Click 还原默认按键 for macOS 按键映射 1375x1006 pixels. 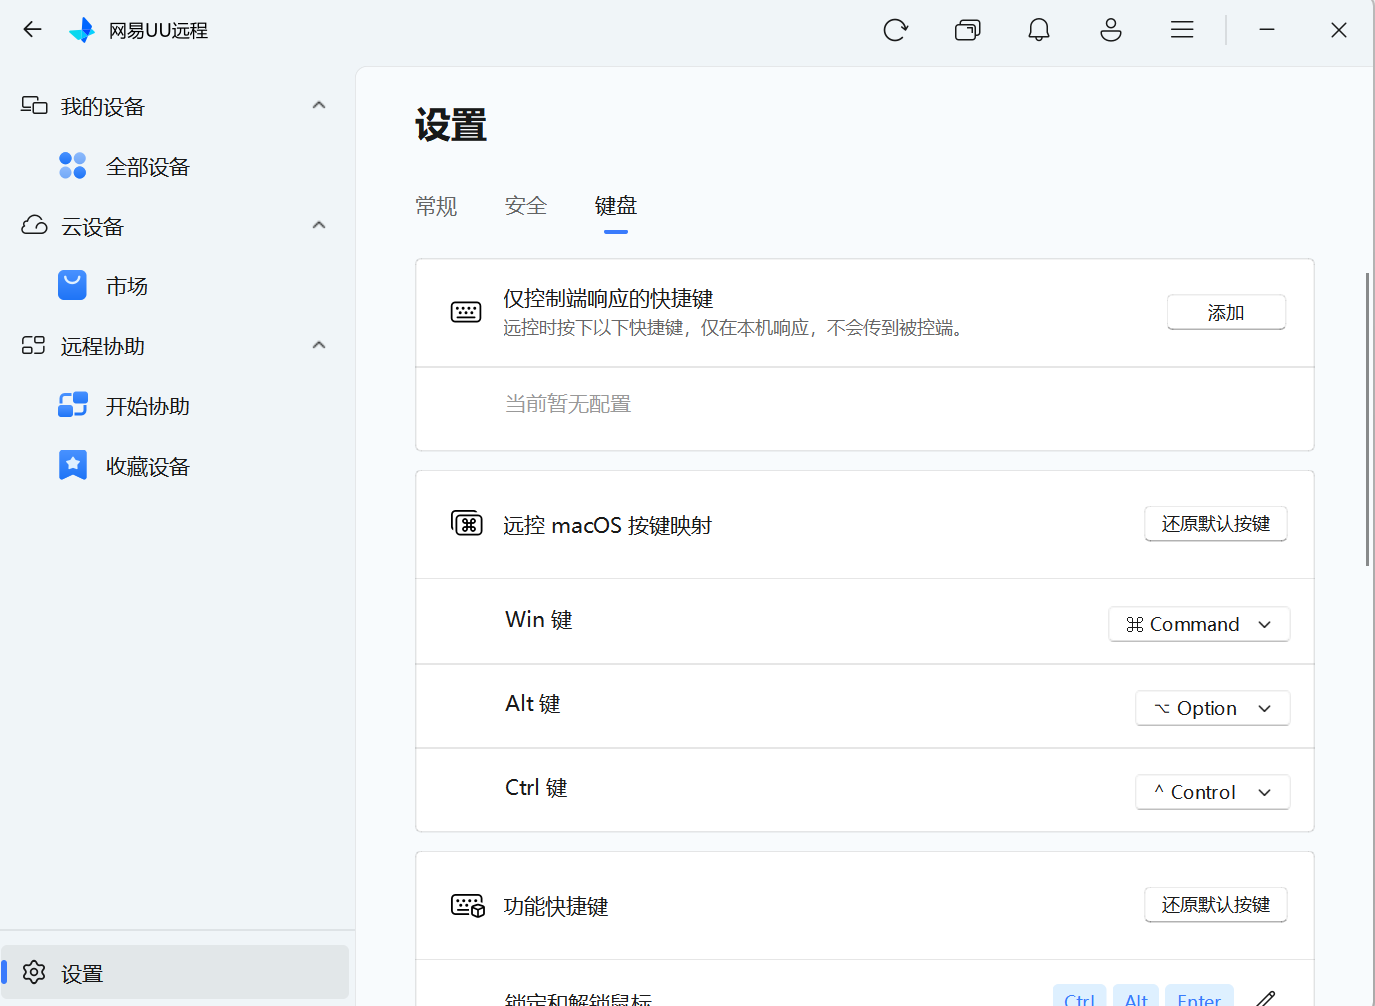pyautogui.click(x=1216, y=523)
